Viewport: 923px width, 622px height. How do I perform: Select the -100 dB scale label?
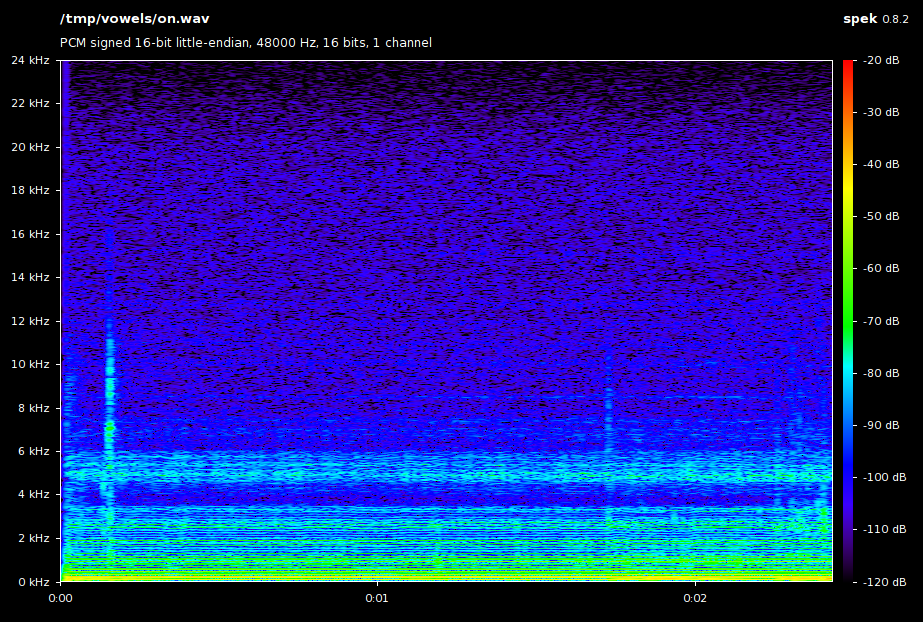(x=882, y=477)
